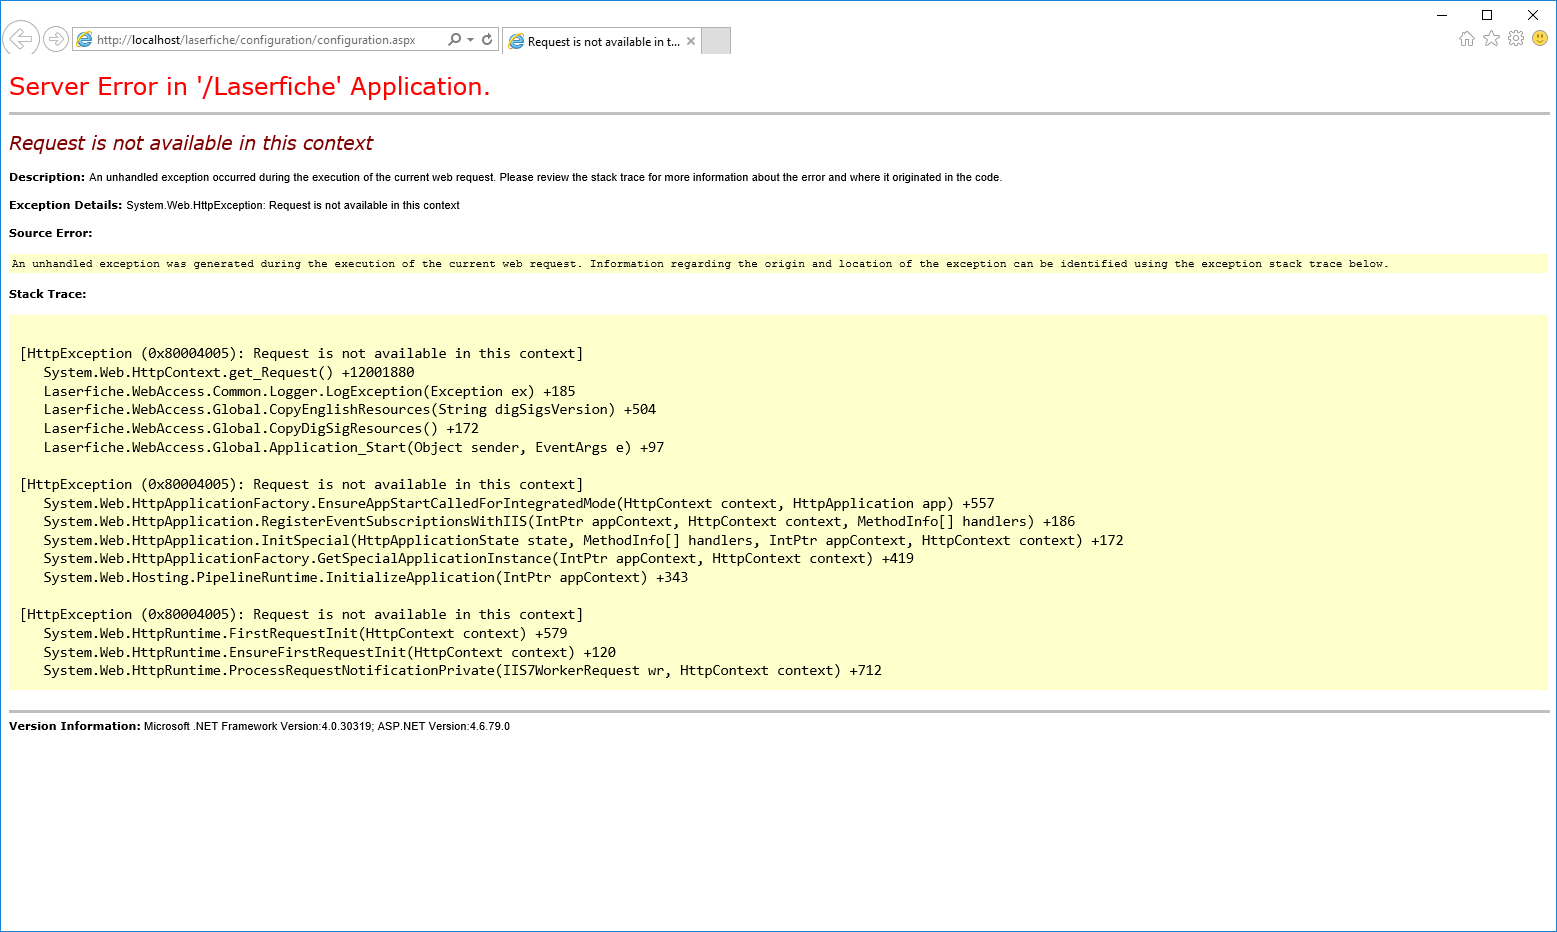Click the 'HttpRuntime.FirstRequestInit' stack line
The image size is (1557, 932).
pos(305,633)
